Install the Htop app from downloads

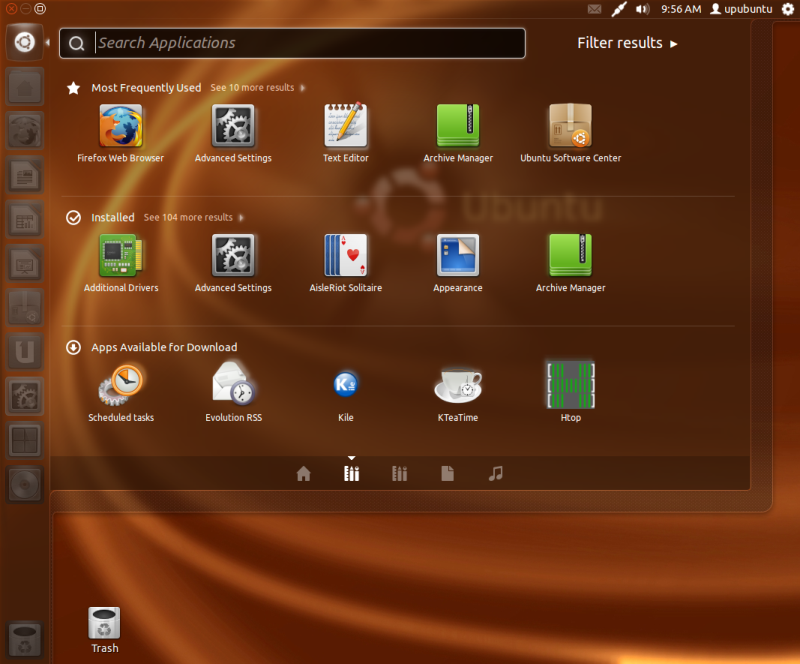coord(570,385)
